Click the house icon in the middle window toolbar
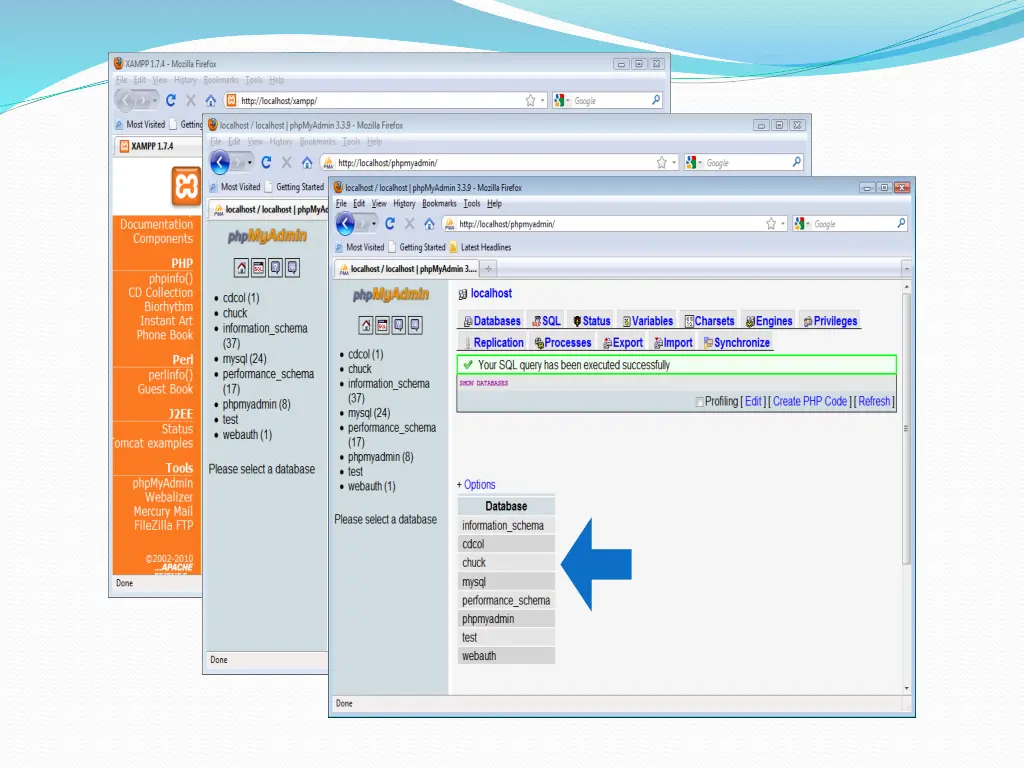This screenshot has width=1024, height=768. point(307,163)
